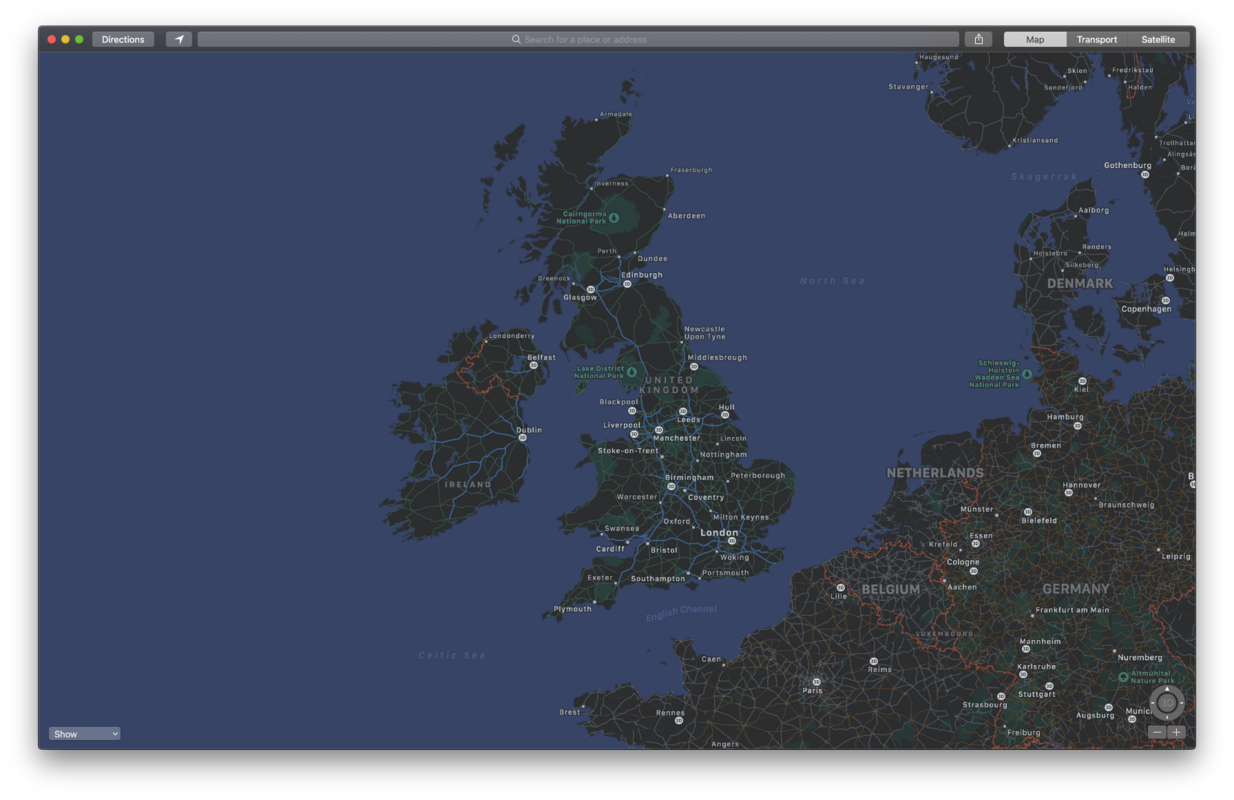Select the DENMARK country label
Screen dimensions: 1234x800
pyautogui.click(x=1080, y=284)
